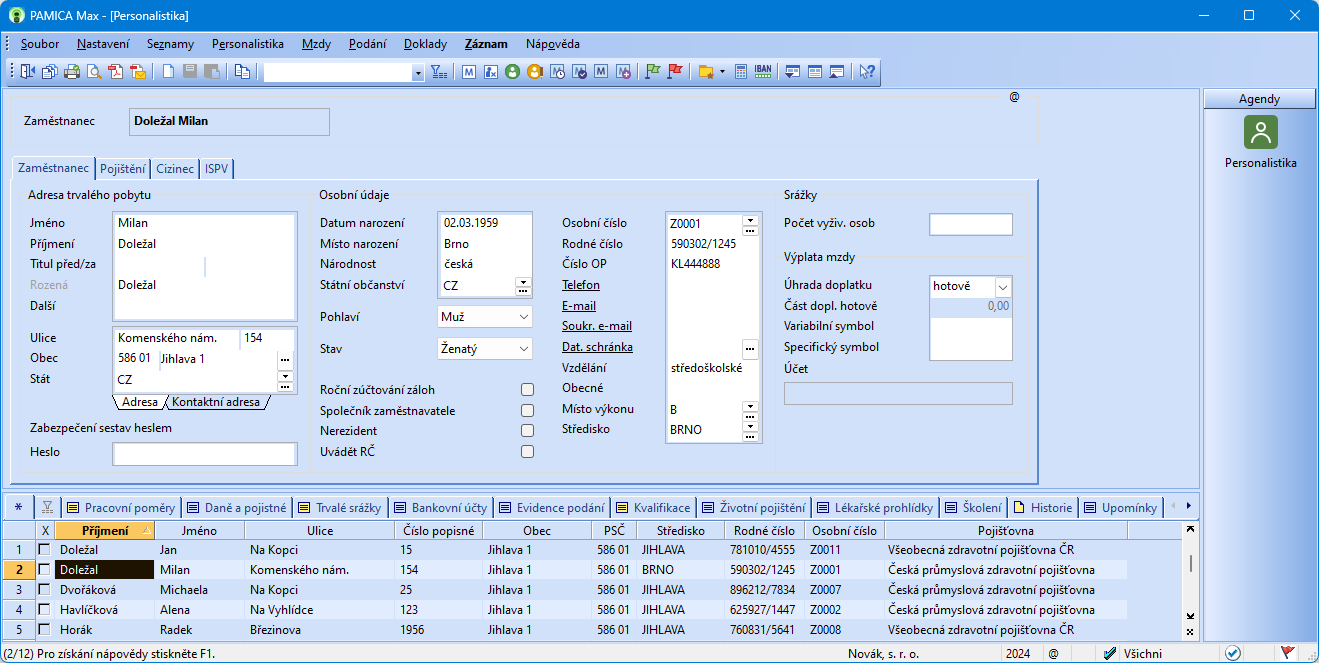1319x663 pixels.
Task: Enable the Roční zúčtování záloh checkbox
Action: tap(527, 390)
